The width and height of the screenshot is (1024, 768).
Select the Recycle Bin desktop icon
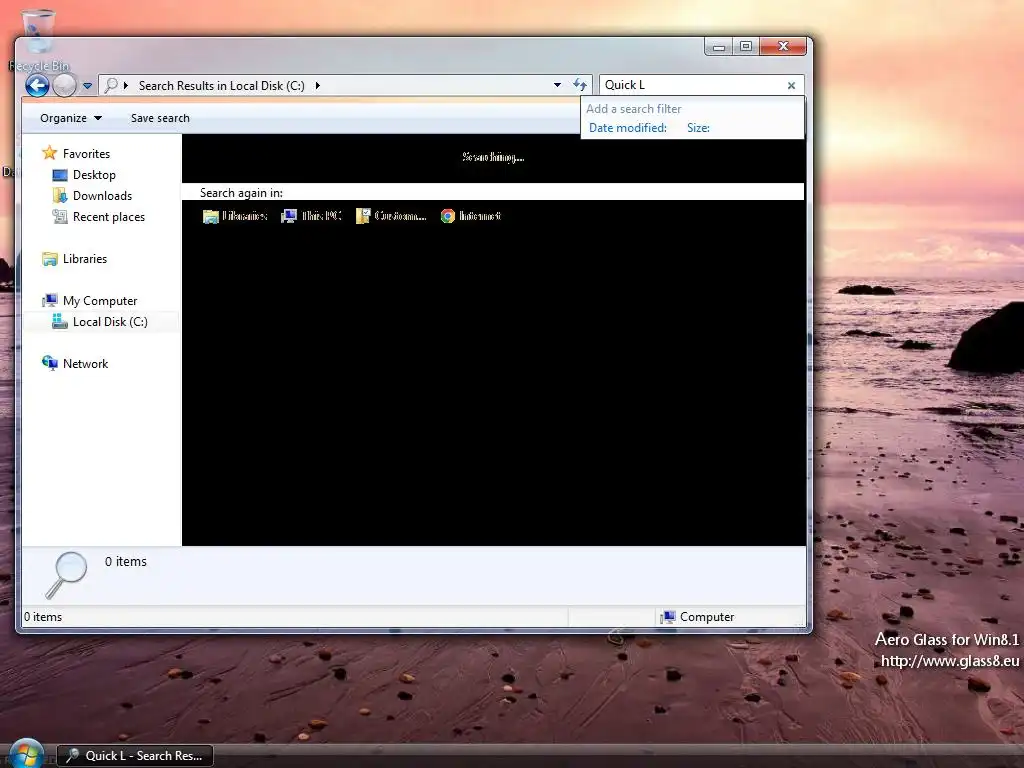point(39,40)
